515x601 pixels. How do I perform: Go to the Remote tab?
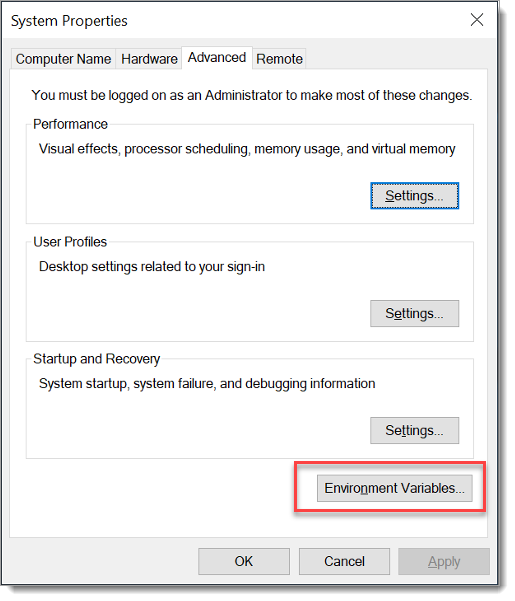(x=279, y=59)
